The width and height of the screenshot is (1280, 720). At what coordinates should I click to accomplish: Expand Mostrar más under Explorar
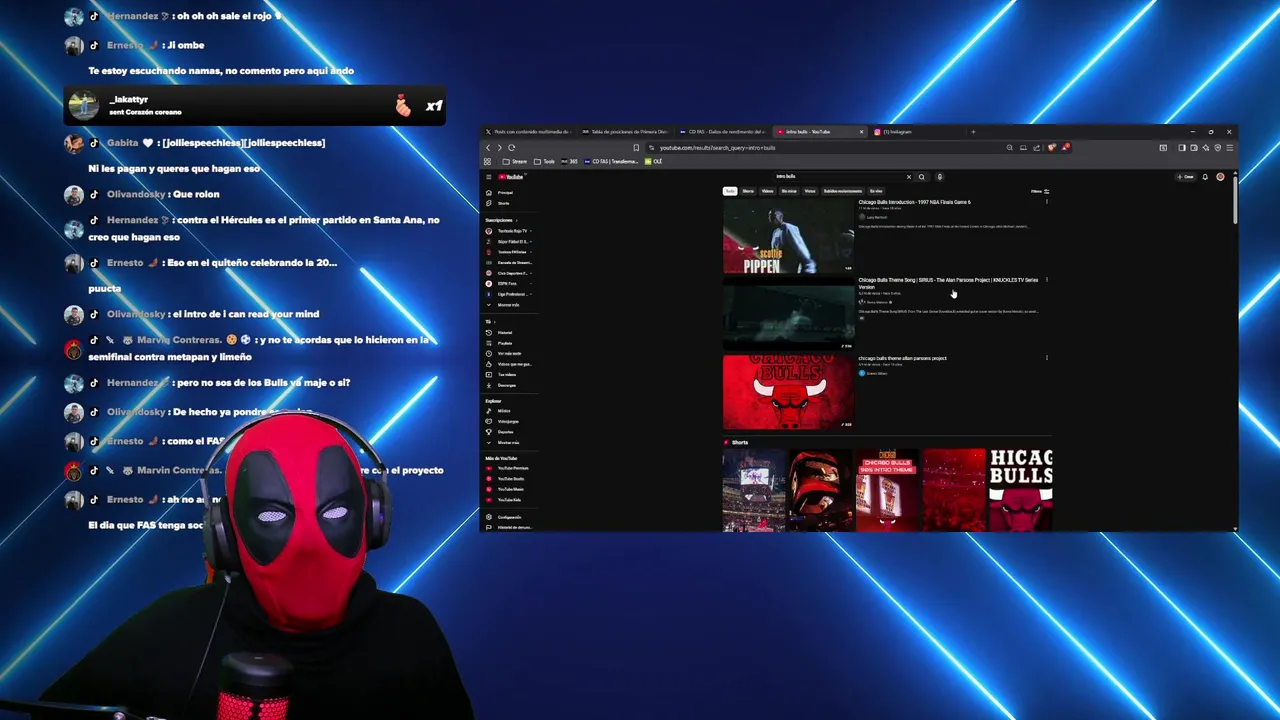(505, 443)
